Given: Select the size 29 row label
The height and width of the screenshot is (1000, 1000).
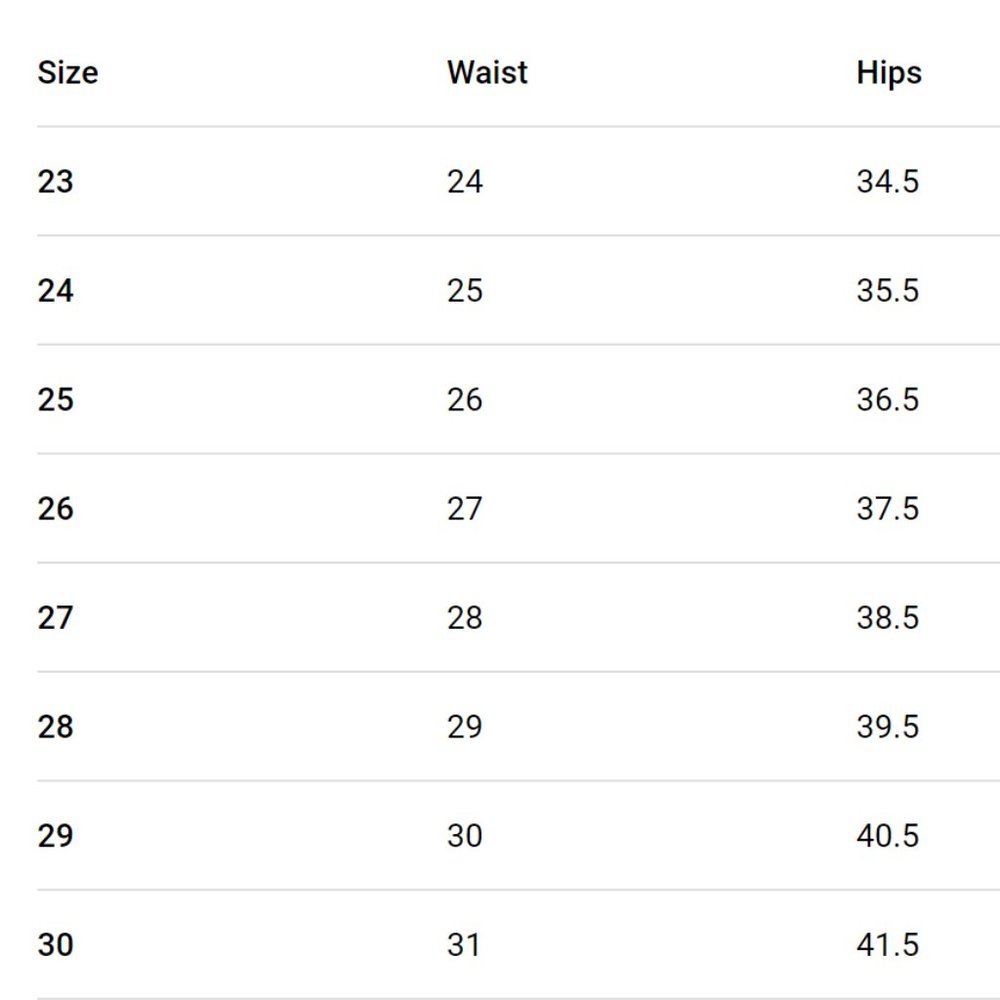Looking at the screenshot, I should pos(56,836).
